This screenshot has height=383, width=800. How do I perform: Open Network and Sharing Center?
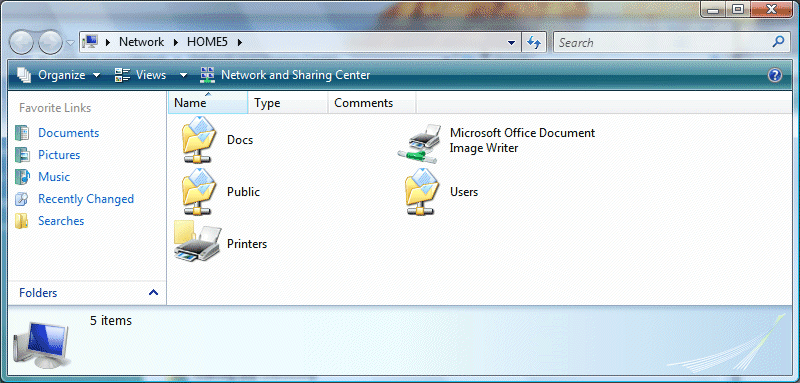[295, 75]
